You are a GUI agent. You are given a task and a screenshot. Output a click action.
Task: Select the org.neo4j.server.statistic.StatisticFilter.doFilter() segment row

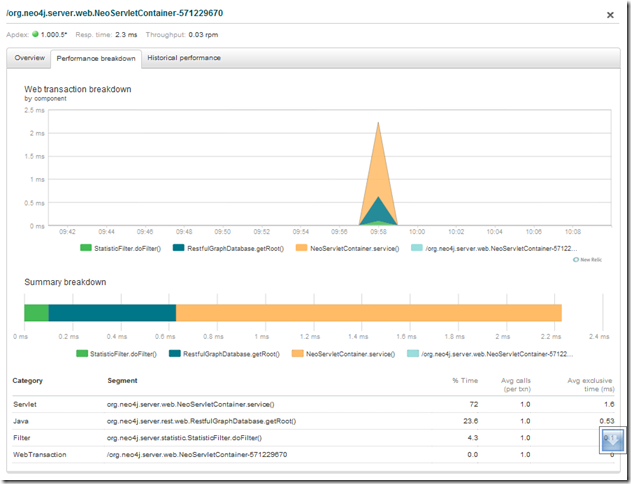click(x=186, y=438)
